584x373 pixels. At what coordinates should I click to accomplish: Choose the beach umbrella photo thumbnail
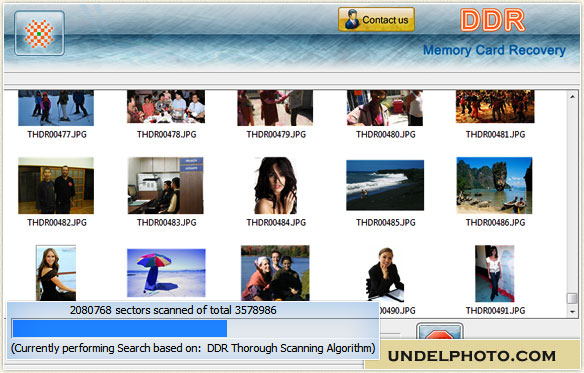(x=166, y=273)
